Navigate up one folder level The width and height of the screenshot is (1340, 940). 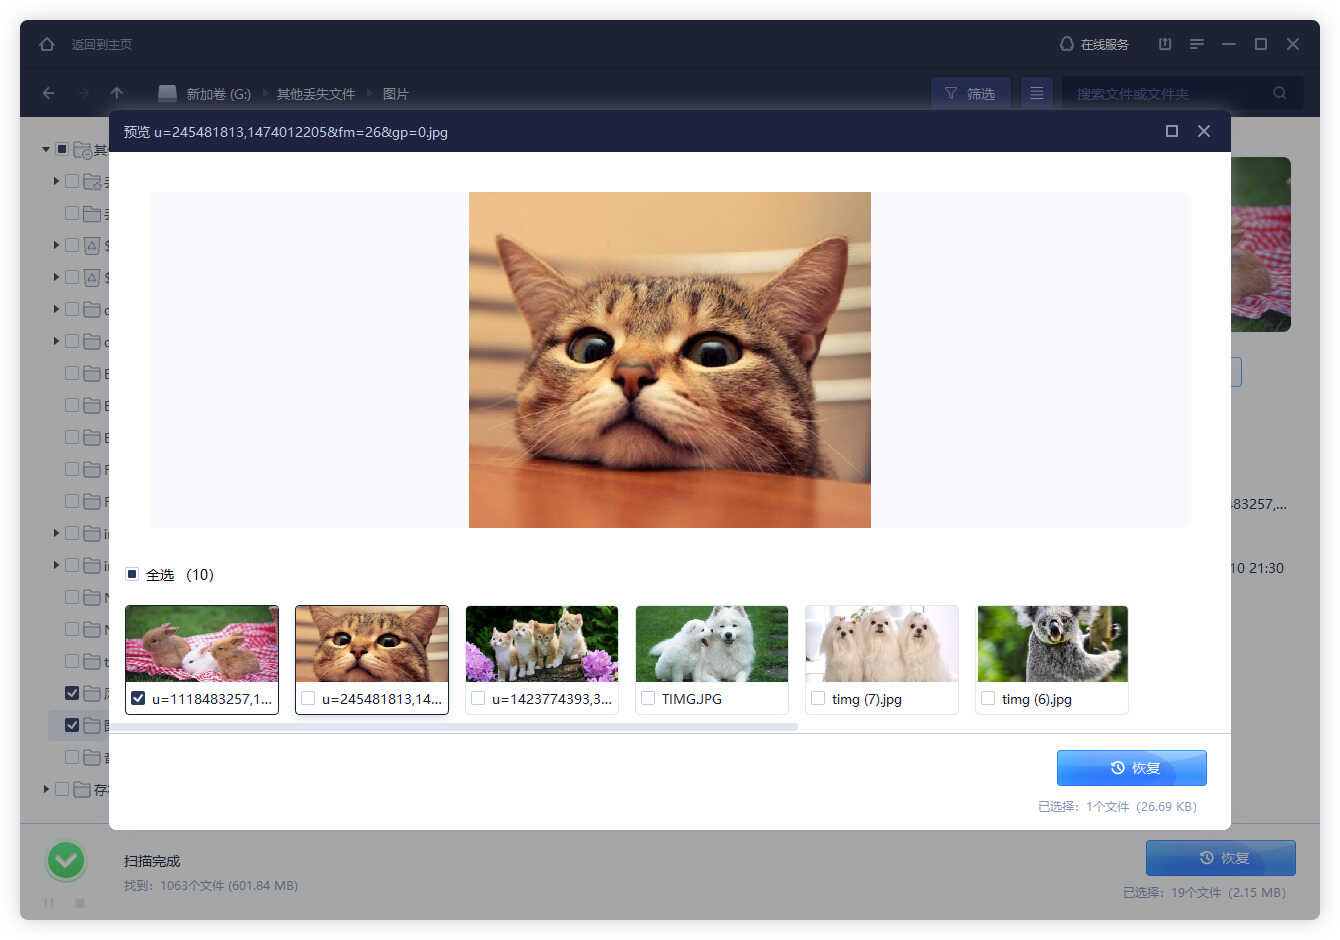pos(117,93)
